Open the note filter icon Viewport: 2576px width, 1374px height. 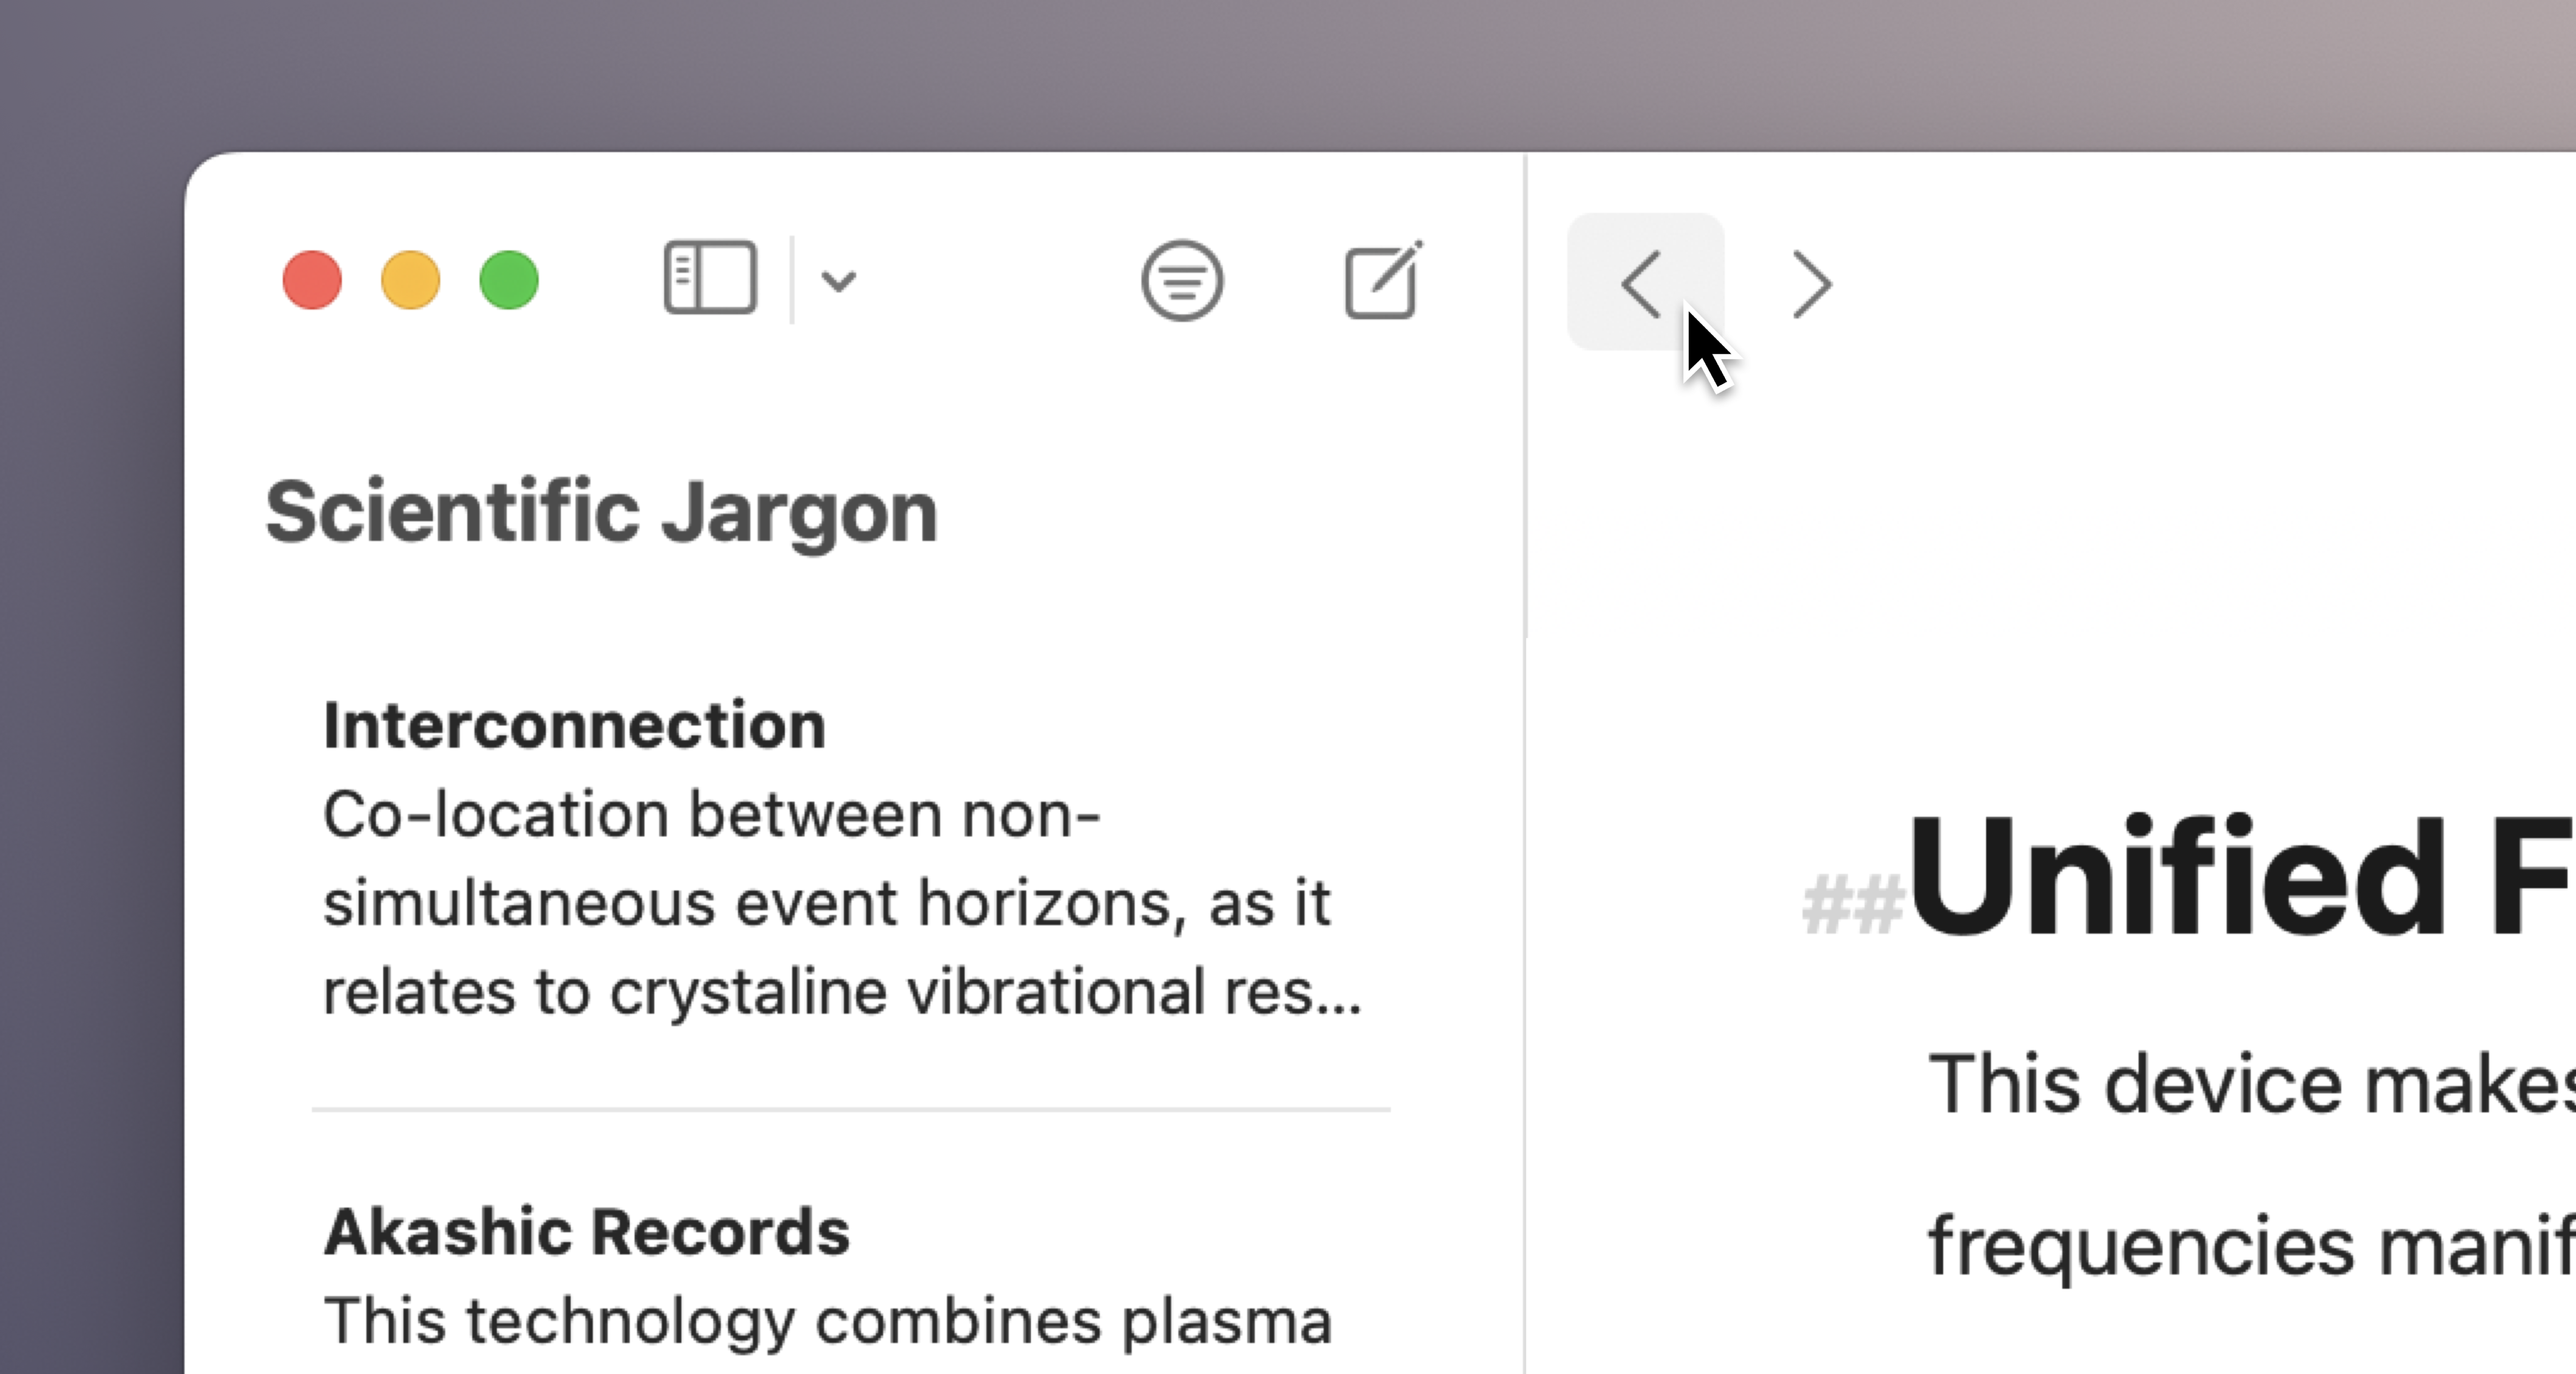(x=1182, y=280)
